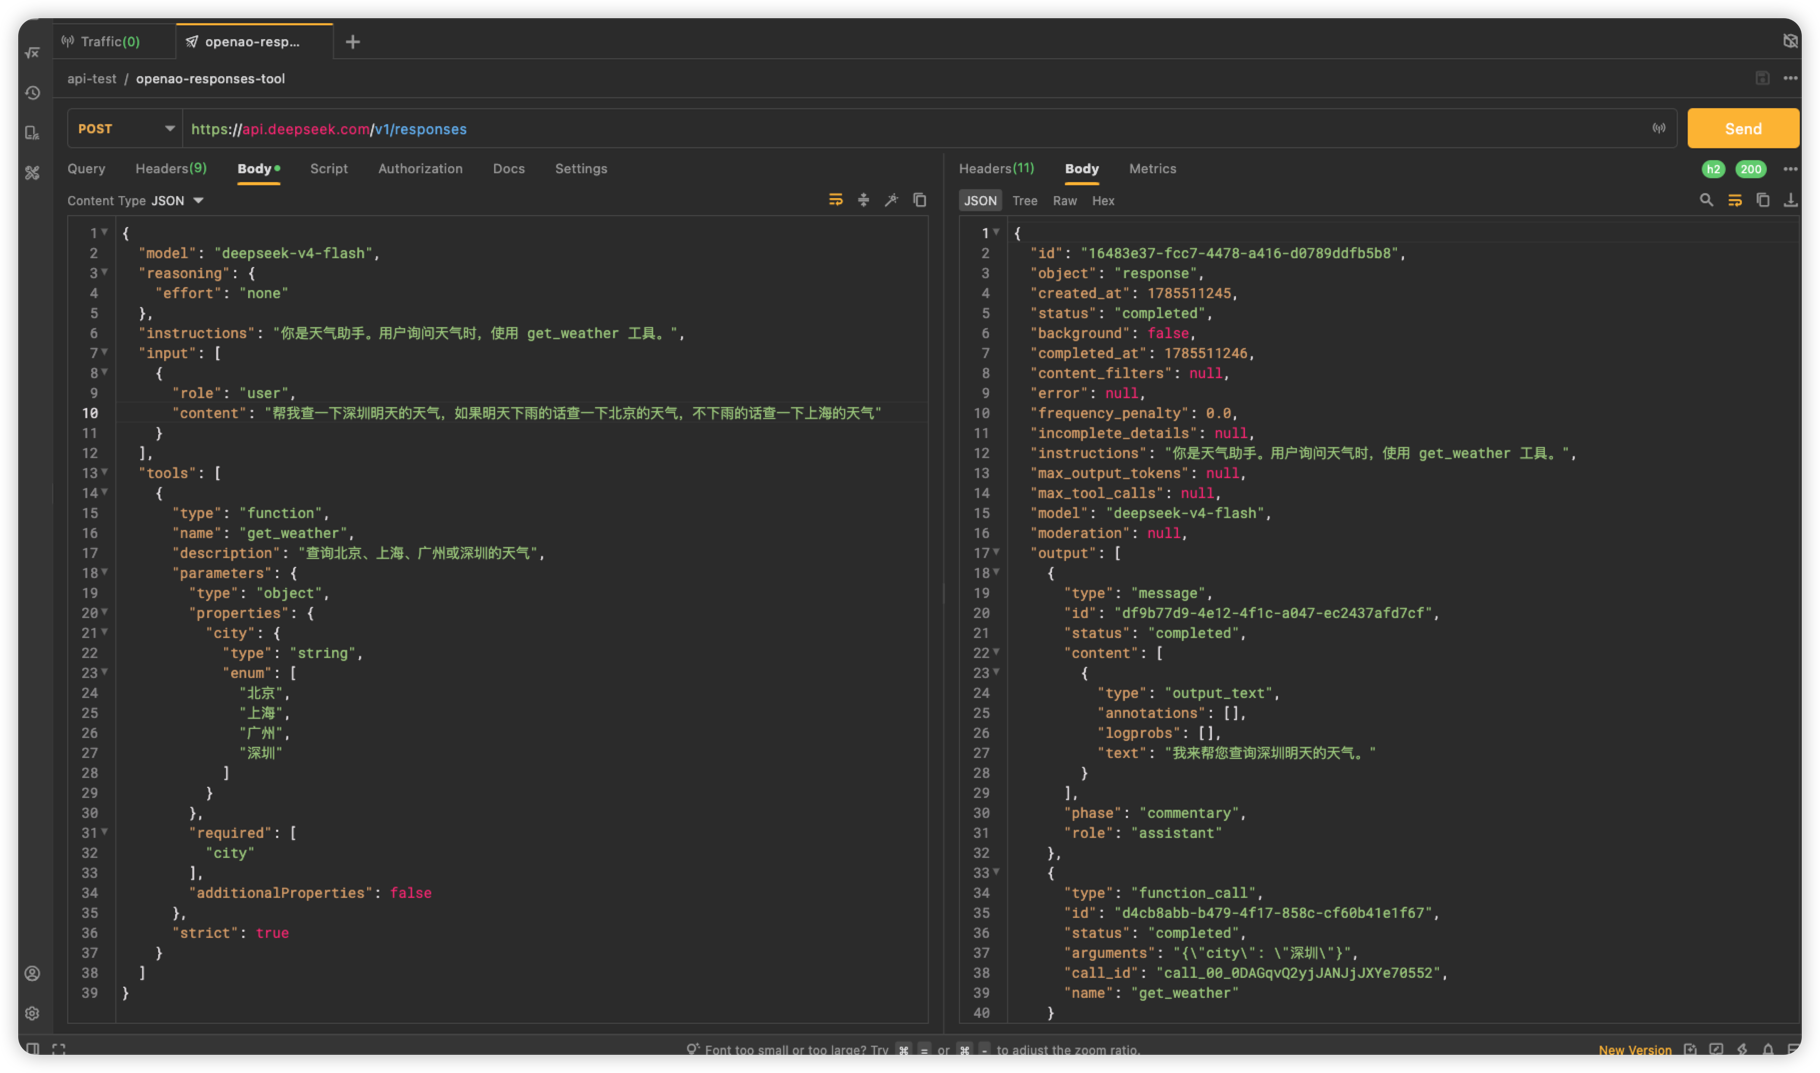Fold the content array at response line 22
This screenshot has height=1073, width=1820.
point(996,652)
